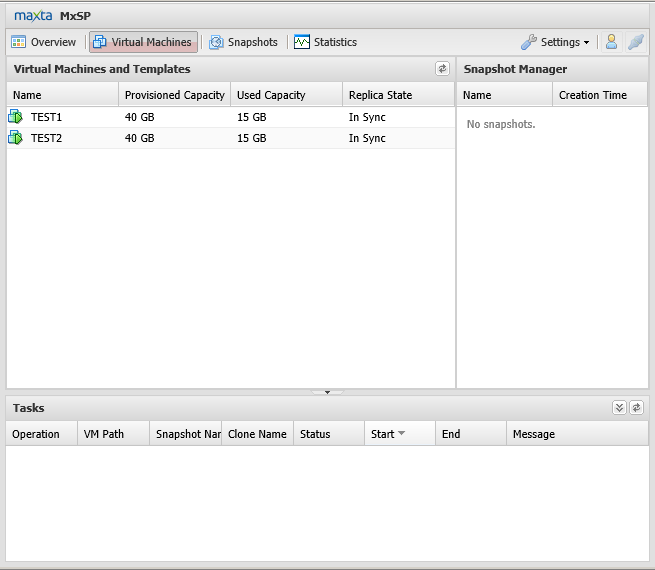Click the Message column header
655x570 pixels.
click(577, 434)
